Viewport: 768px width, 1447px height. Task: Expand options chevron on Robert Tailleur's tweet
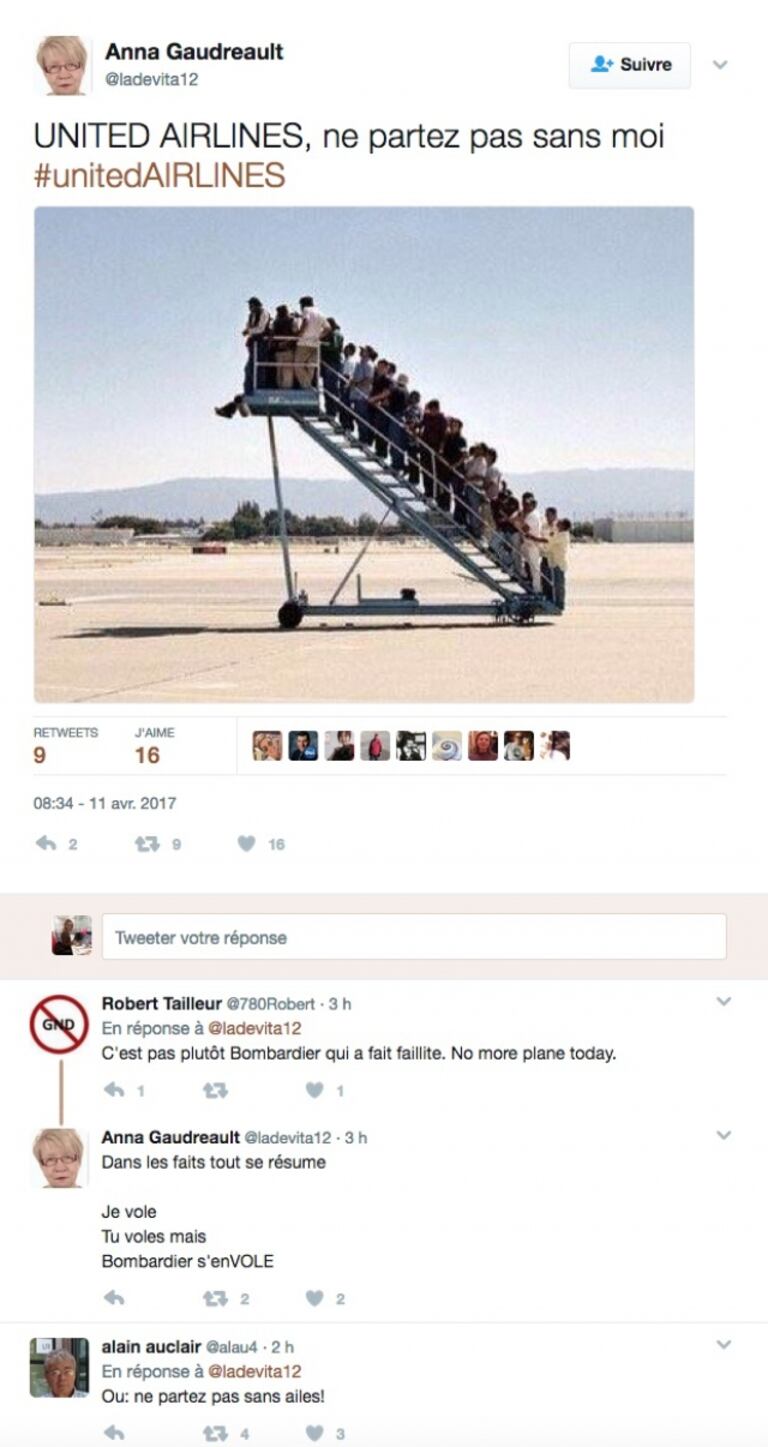pyautogui.click(x=724, y=1001)
